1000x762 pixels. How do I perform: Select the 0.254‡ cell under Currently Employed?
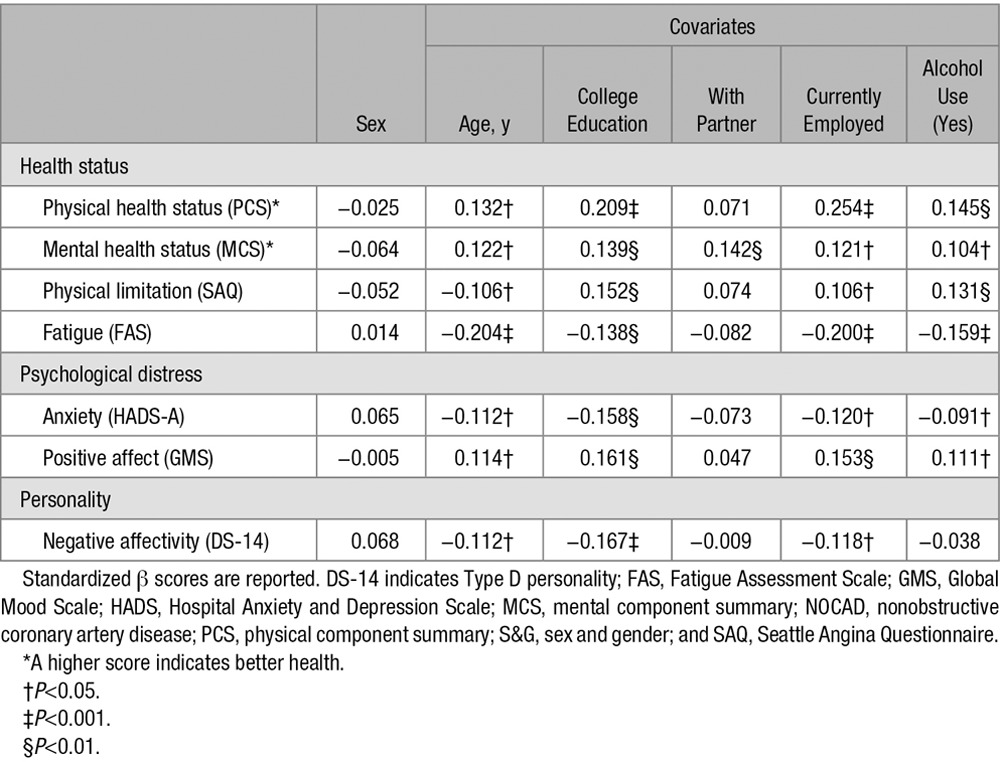pyautogui.click(x=845, y=208)
